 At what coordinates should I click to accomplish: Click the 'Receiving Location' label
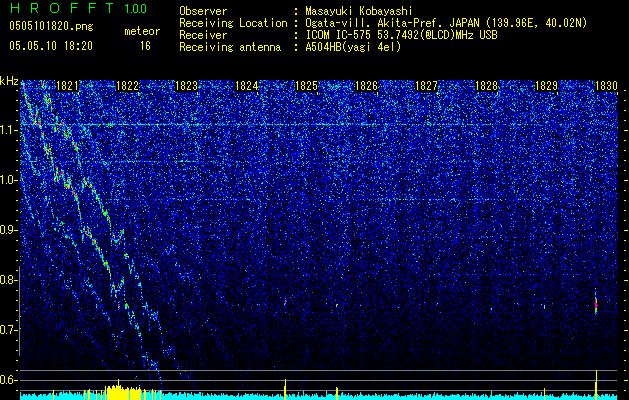233,23
